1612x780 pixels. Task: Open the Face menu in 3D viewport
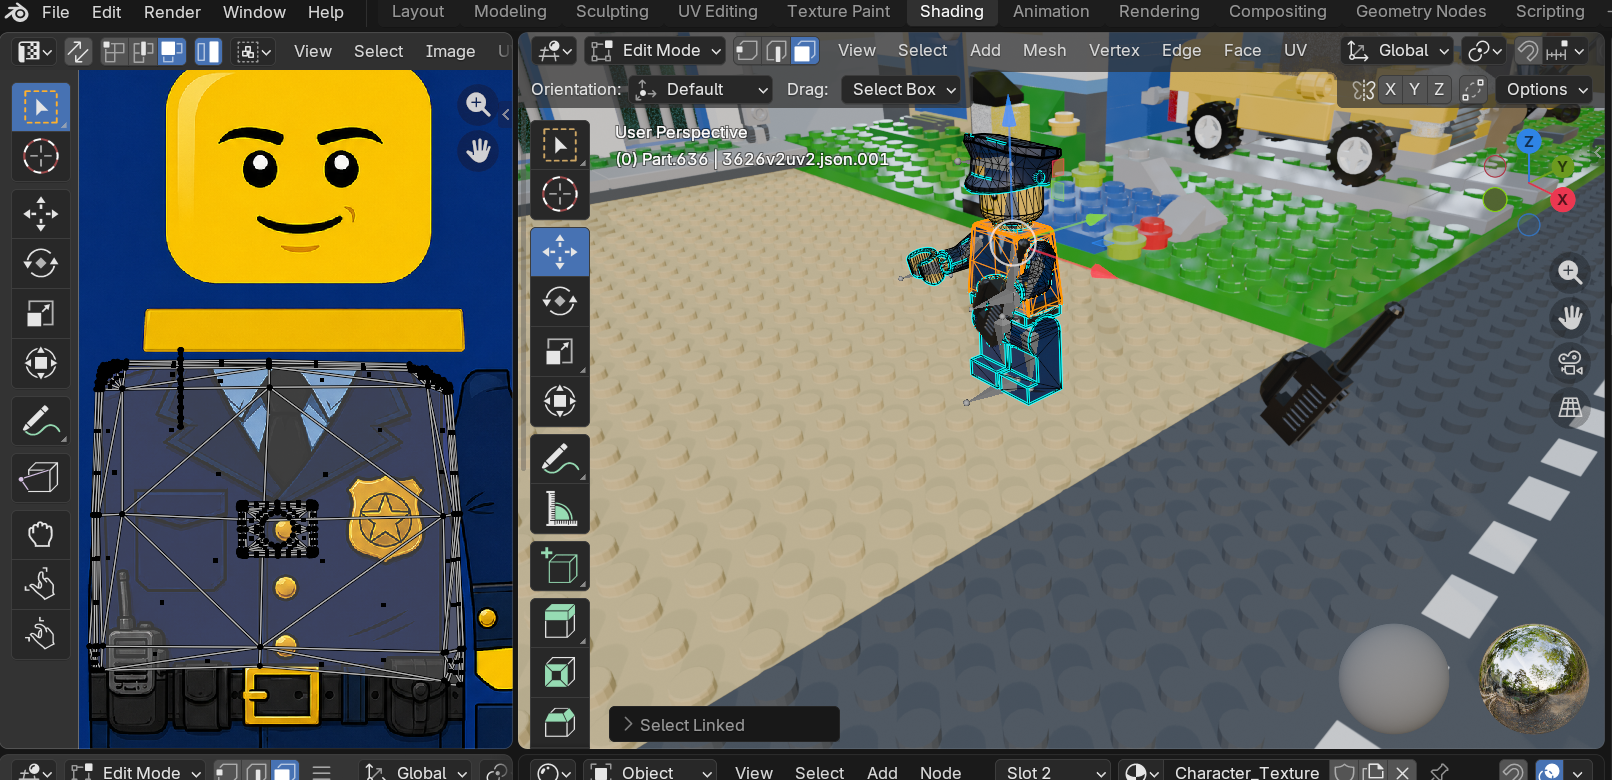(1242, 50)
